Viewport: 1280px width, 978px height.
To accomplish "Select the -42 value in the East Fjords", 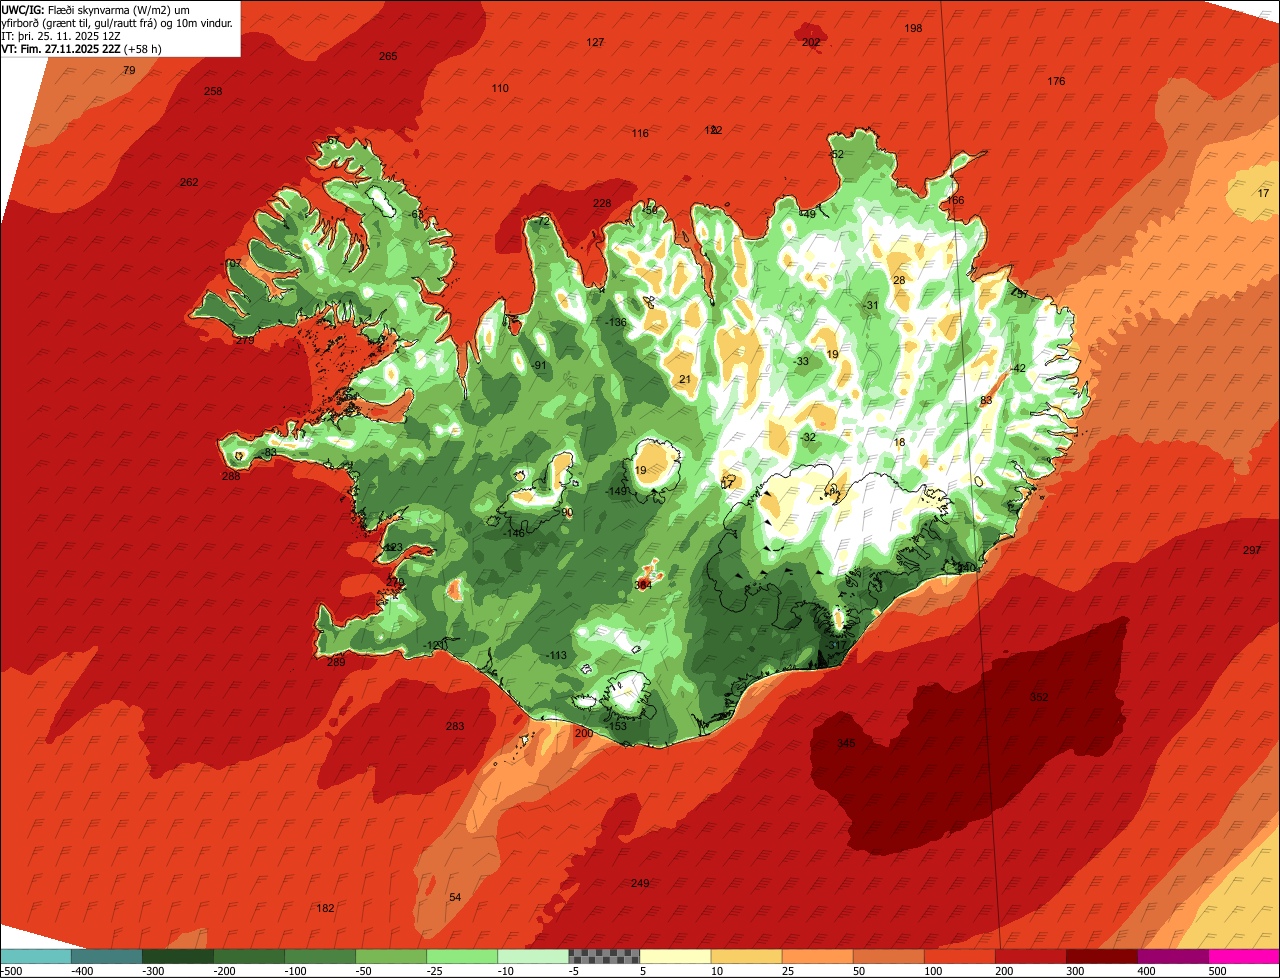I will pos(1018,368).
